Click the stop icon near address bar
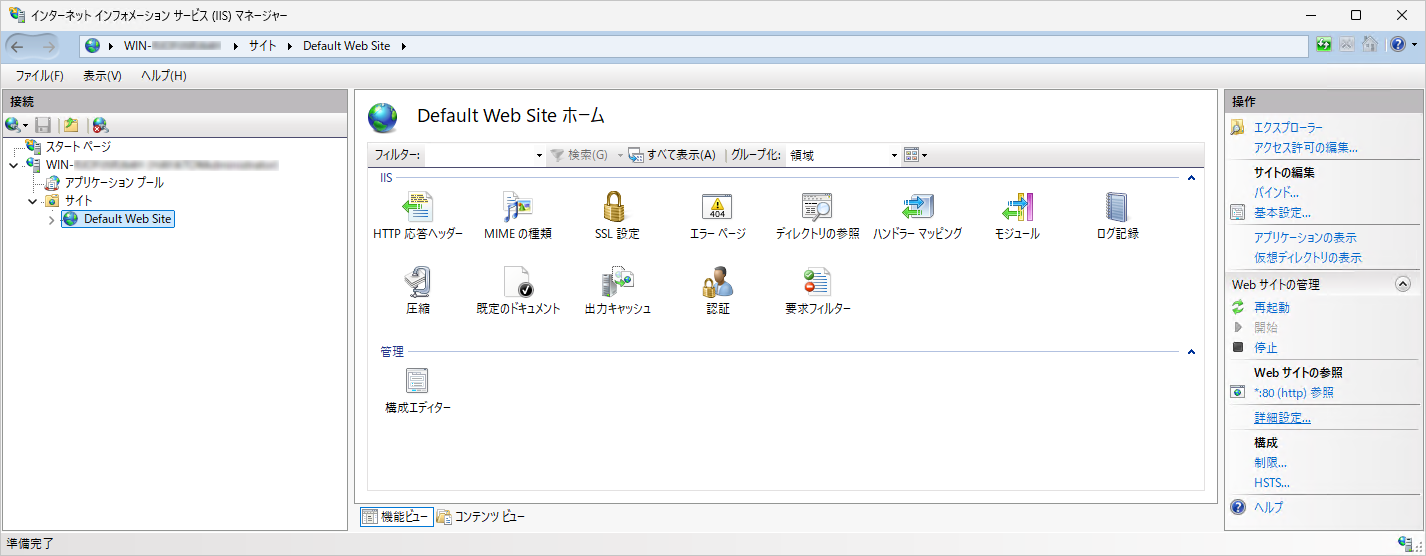The image size is (1426, 556). [1346, 45]
